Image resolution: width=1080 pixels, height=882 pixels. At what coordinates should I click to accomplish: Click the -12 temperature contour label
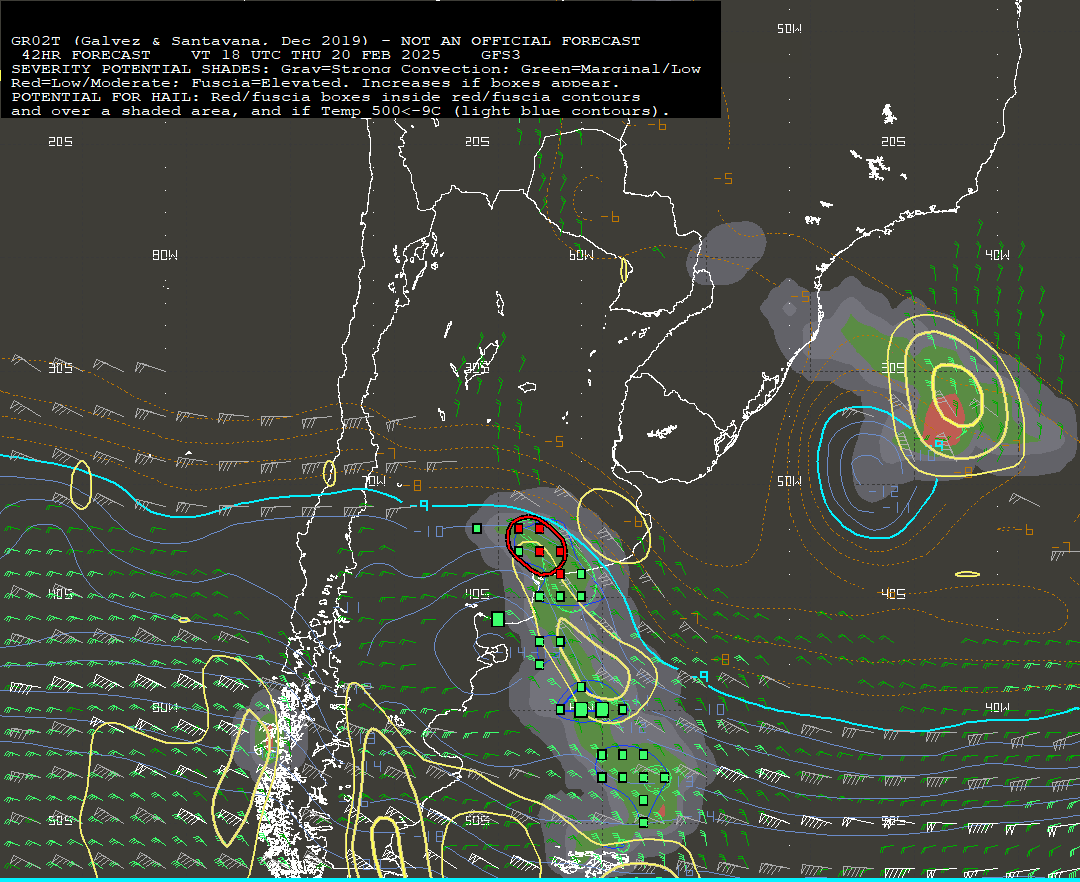(x=883, y=492)
